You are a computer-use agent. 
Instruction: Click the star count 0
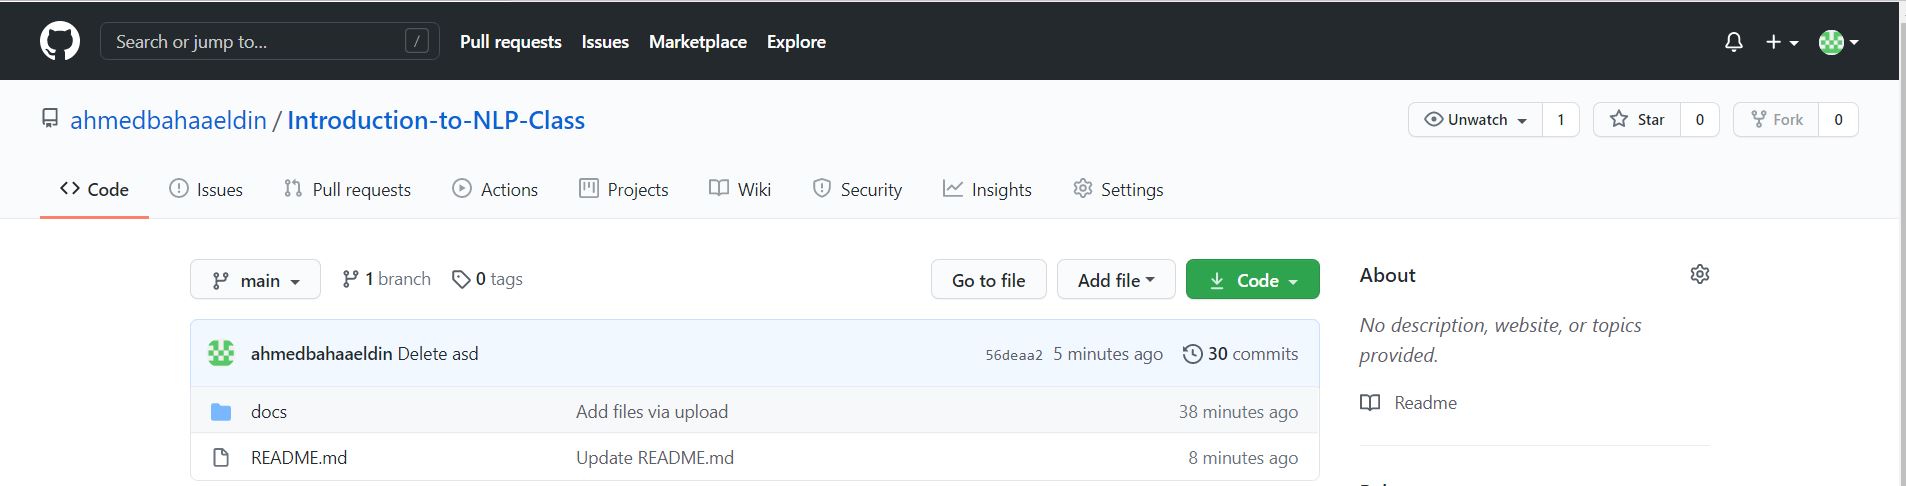pyautogui.click(x=1699, y=119)
